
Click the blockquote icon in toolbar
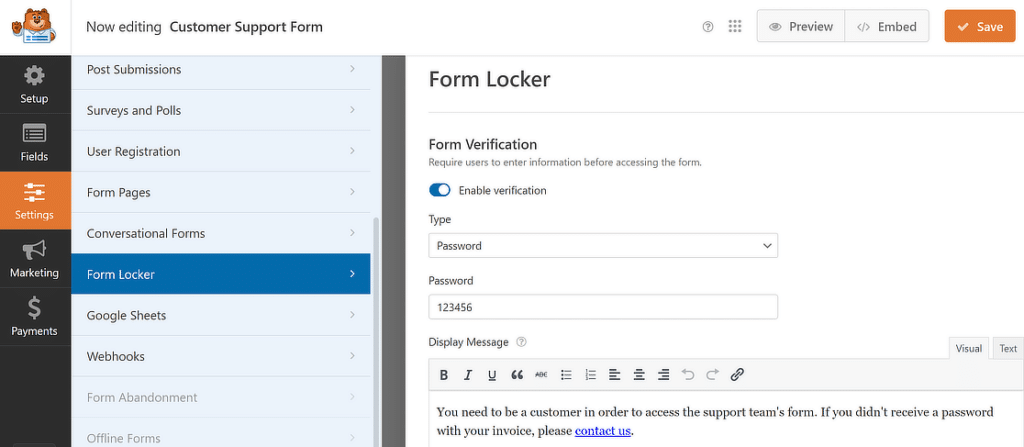point(517,375)
